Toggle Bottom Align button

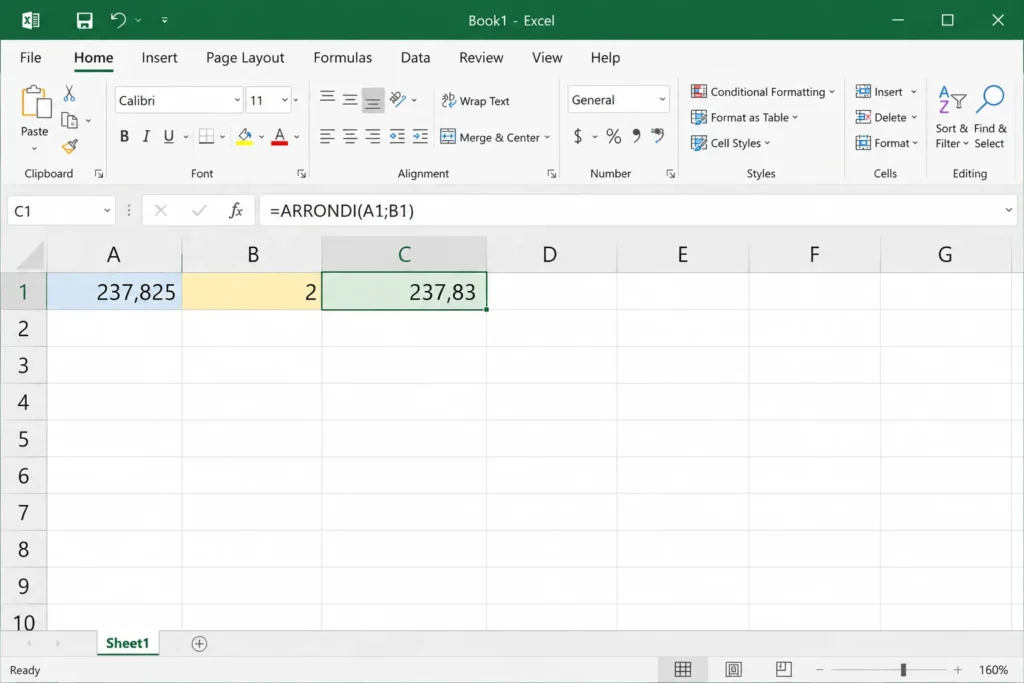pyautogui.click(x=373, y=100)
